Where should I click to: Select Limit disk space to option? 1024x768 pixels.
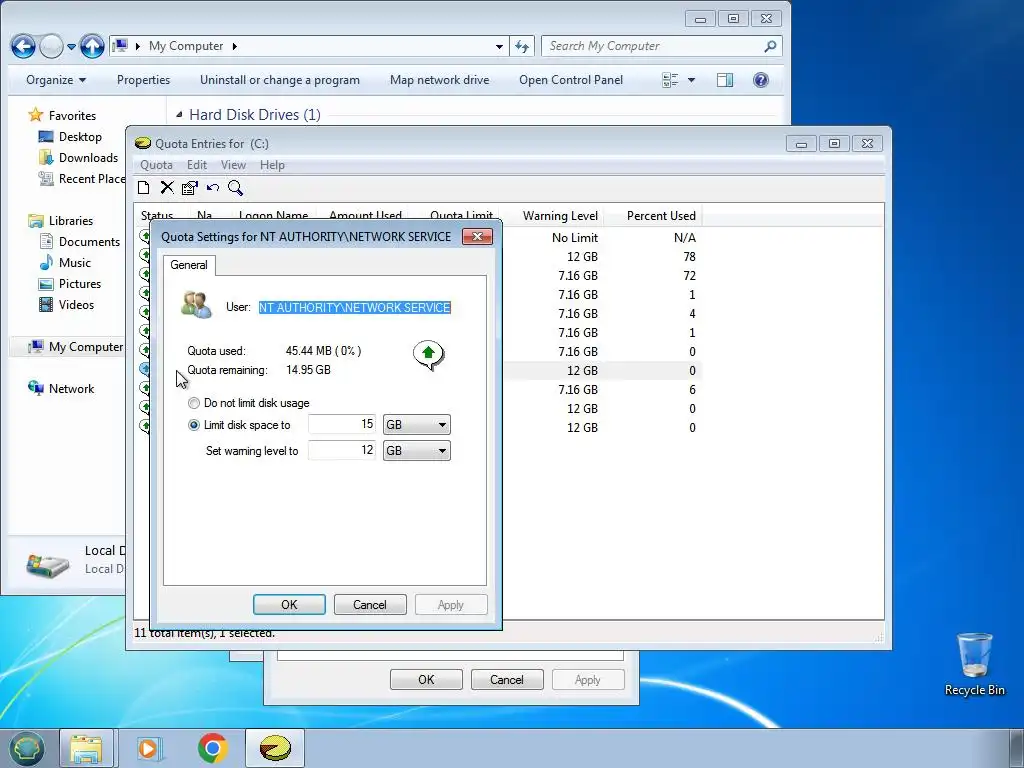pyautogui.click(x=239, y=425)
